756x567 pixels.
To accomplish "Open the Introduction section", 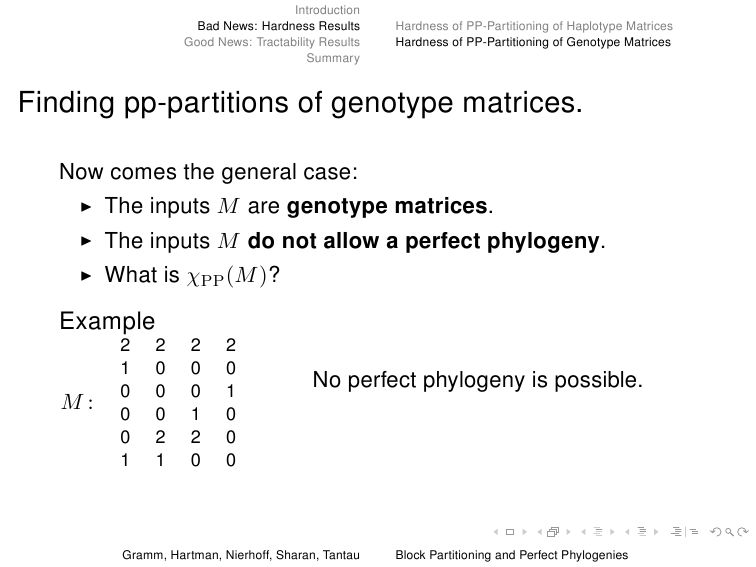I will pos(327,10).
